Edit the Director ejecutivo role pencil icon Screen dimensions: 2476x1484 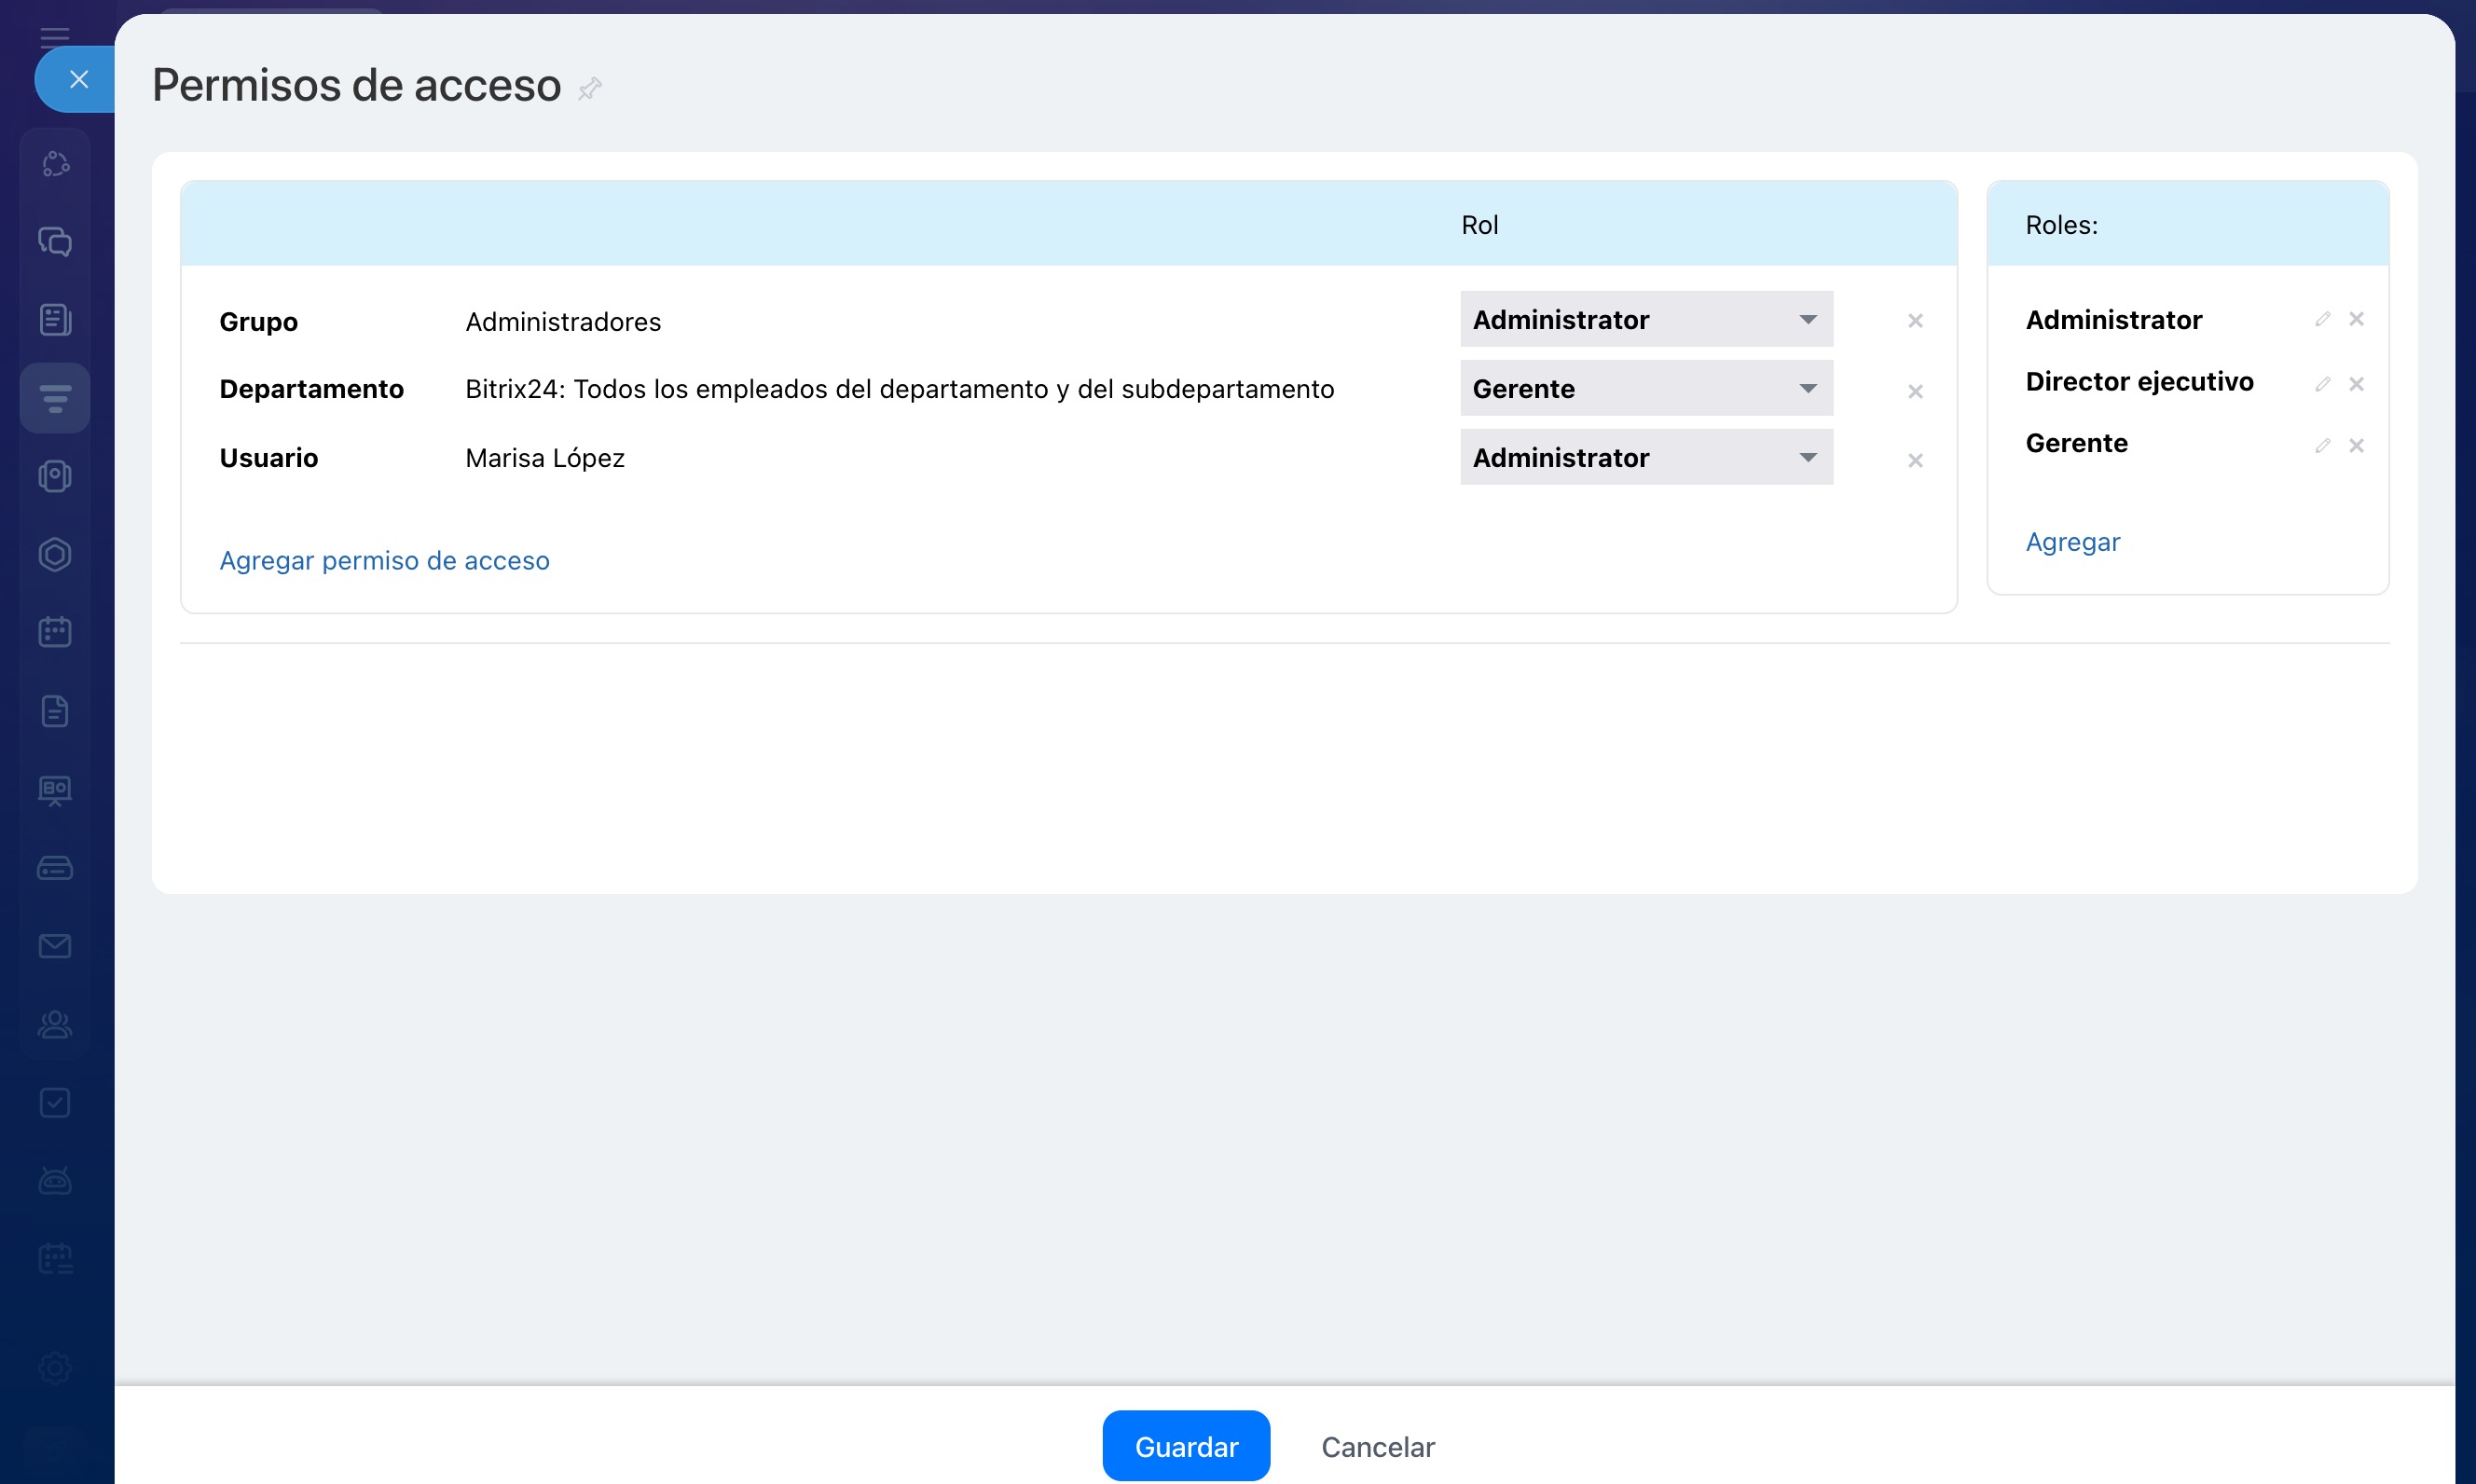[2322, 384]
